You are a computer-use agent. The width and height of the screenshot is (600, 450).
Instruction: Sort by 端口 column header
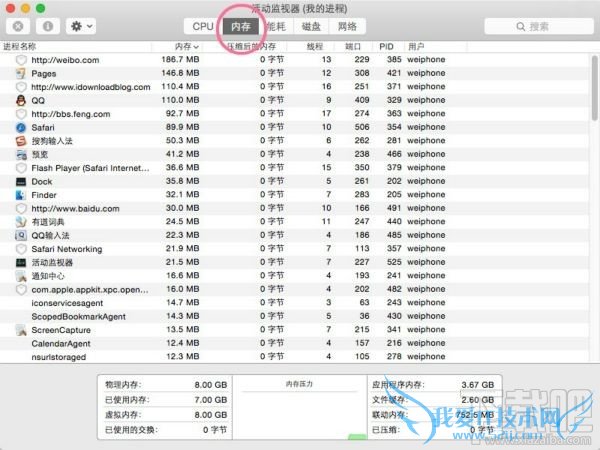[353, 47]
